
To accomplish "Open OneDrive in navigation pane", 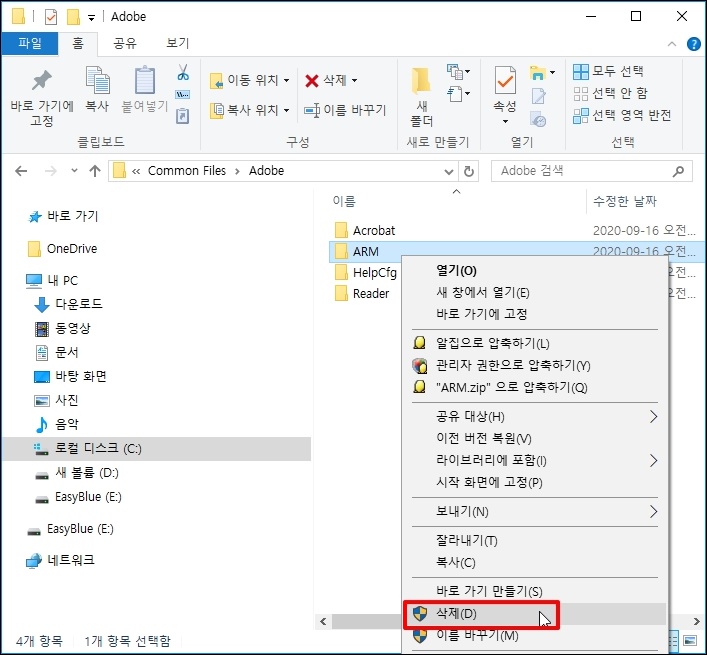I will click(63, 249).
